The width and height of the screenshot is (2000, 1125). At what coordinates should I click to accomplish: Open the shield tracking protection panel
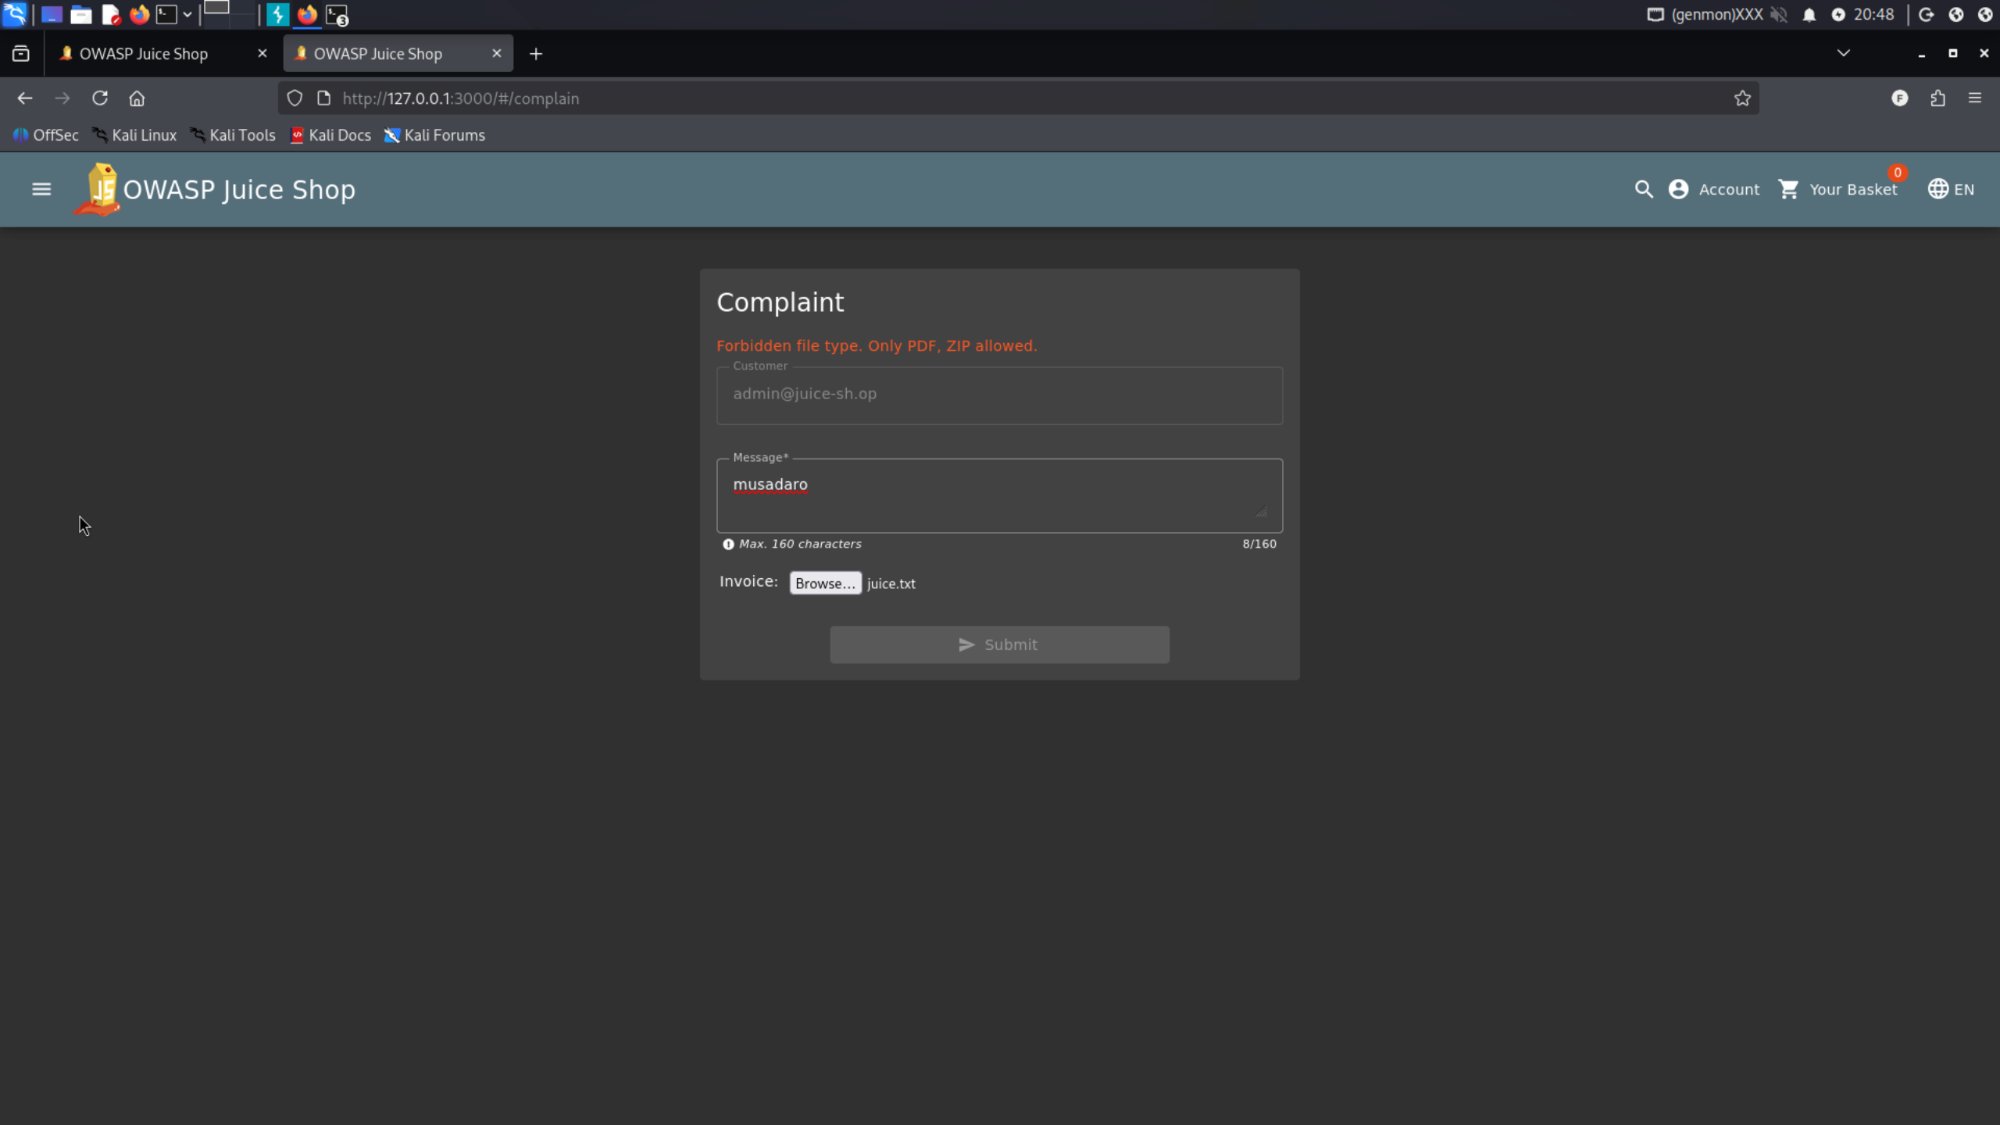click(295, 98)
